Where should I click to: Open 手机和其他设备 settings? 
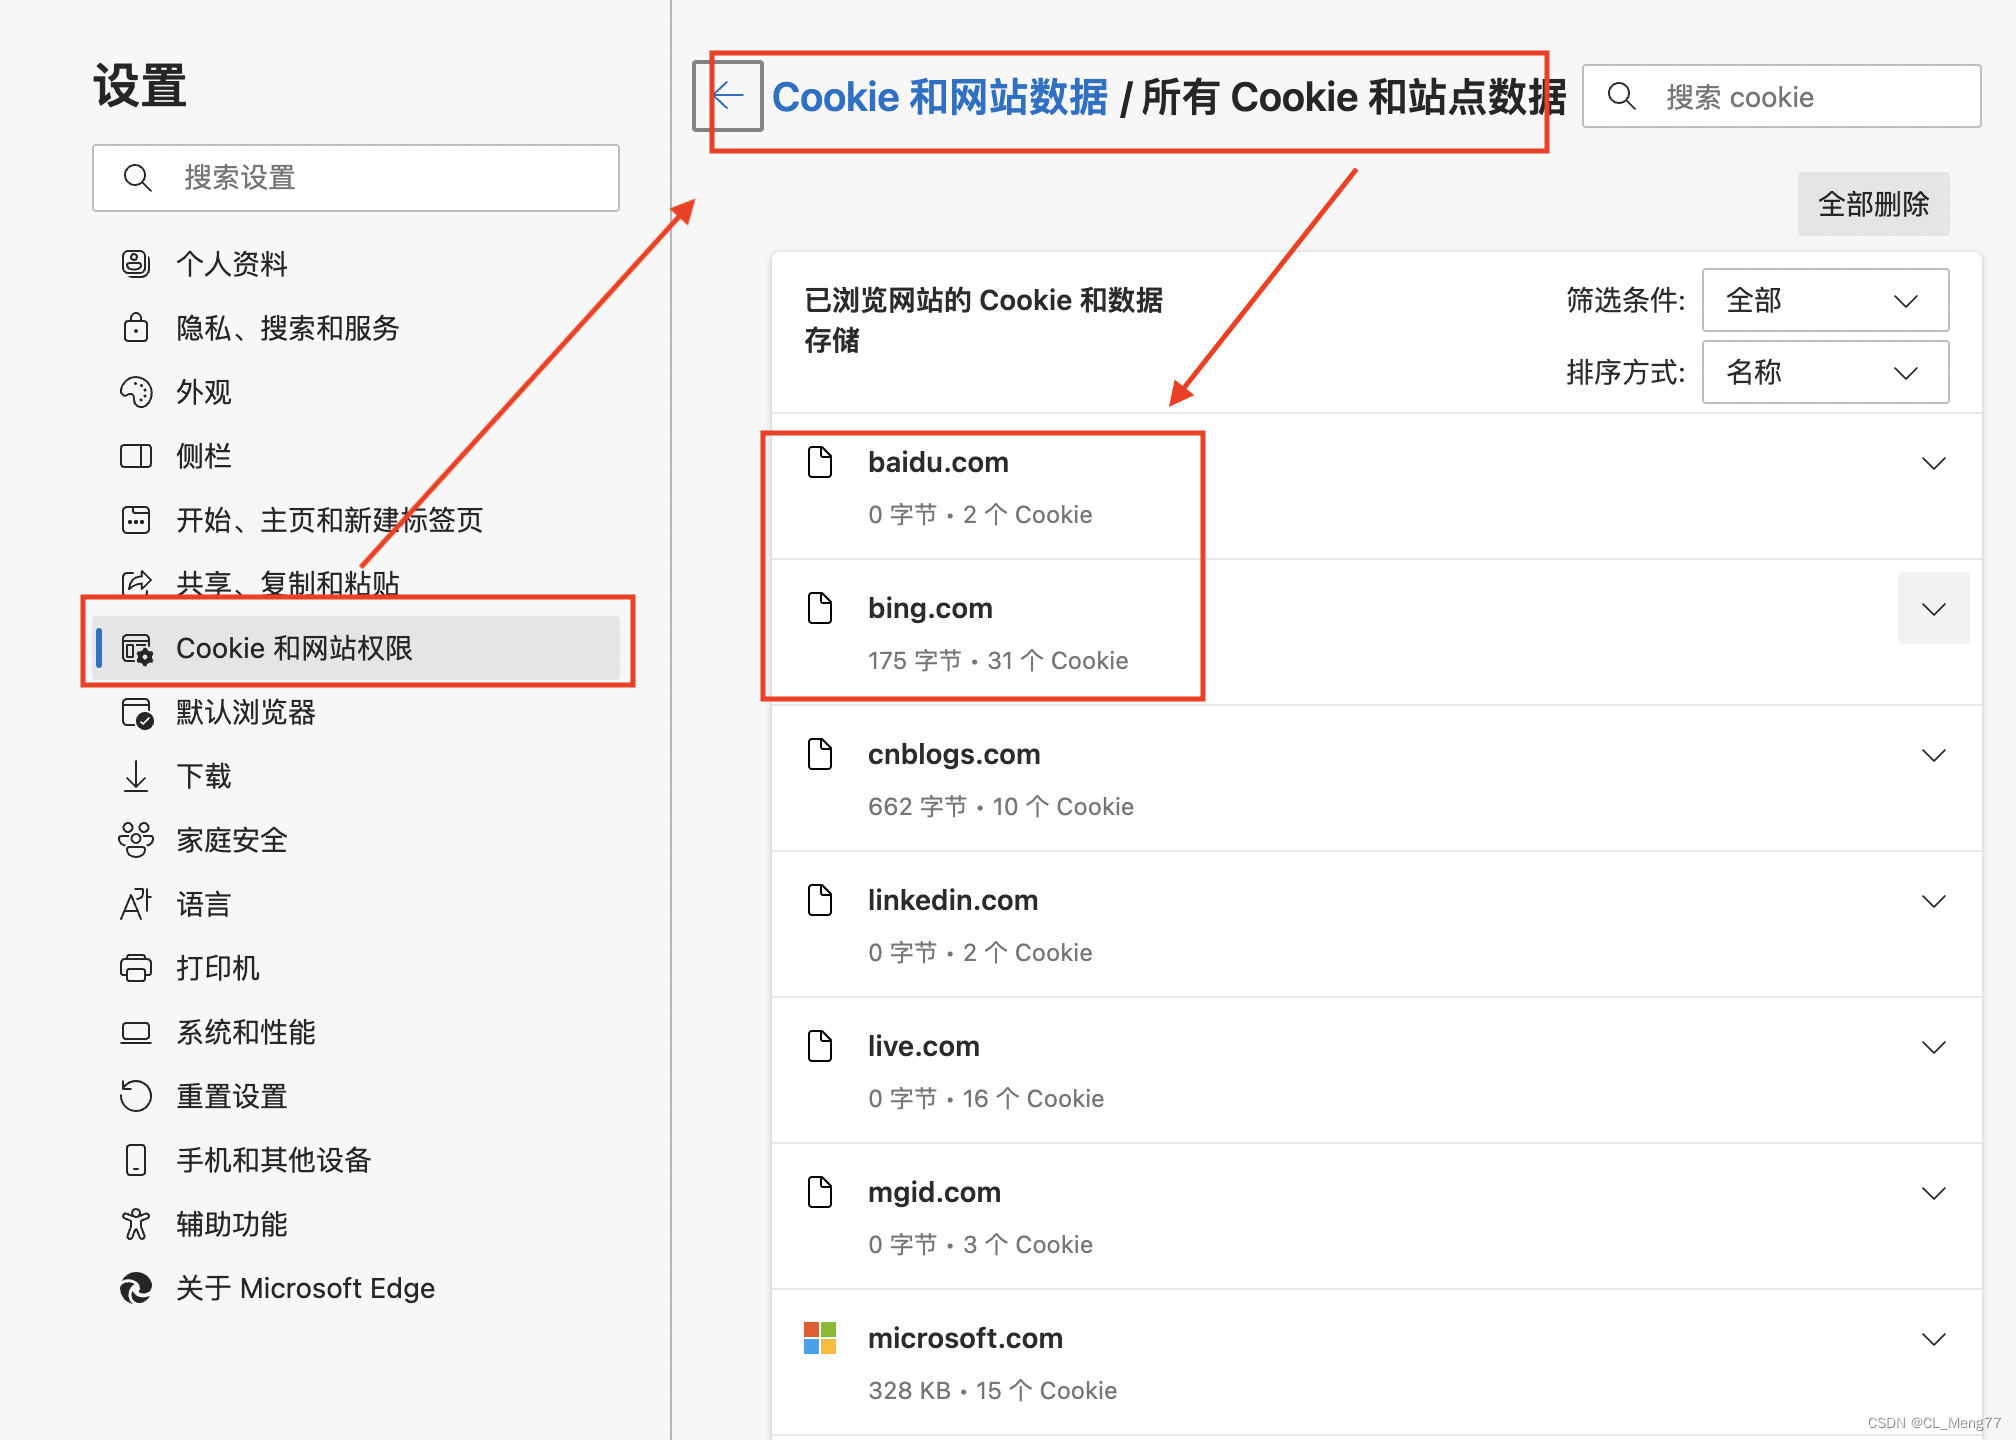(x=356, y=1160)
